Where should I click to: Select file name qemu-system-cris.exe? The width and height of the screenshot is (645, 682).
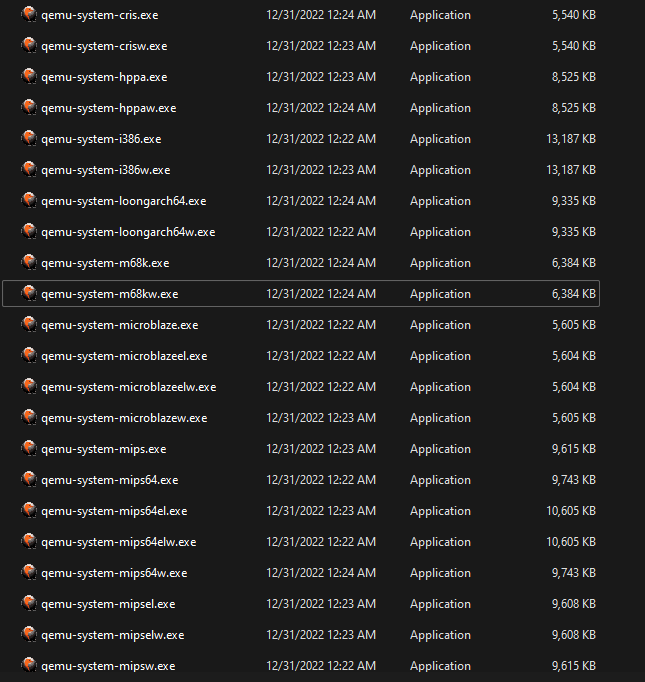pyautogui.click(x=100, y=15)
